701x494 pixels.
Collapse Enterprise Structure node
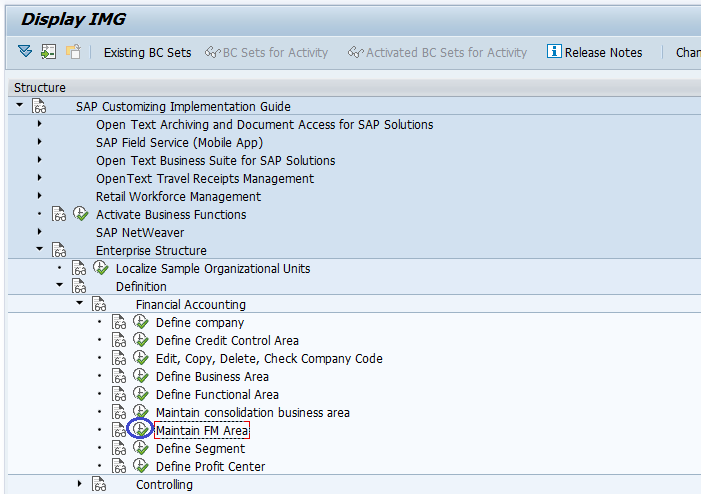[39, 249]
